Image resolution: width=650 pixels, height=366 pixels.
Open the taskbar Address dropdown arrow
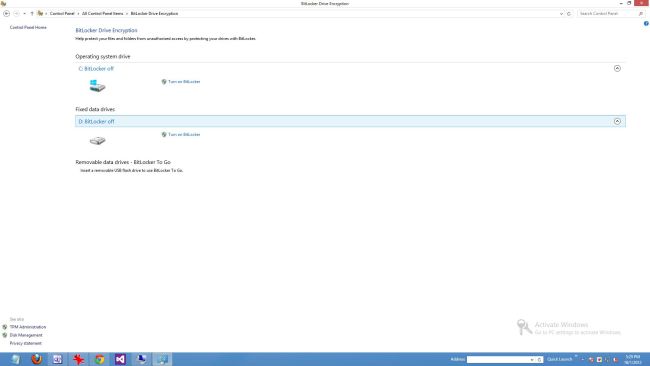[532, 360]
